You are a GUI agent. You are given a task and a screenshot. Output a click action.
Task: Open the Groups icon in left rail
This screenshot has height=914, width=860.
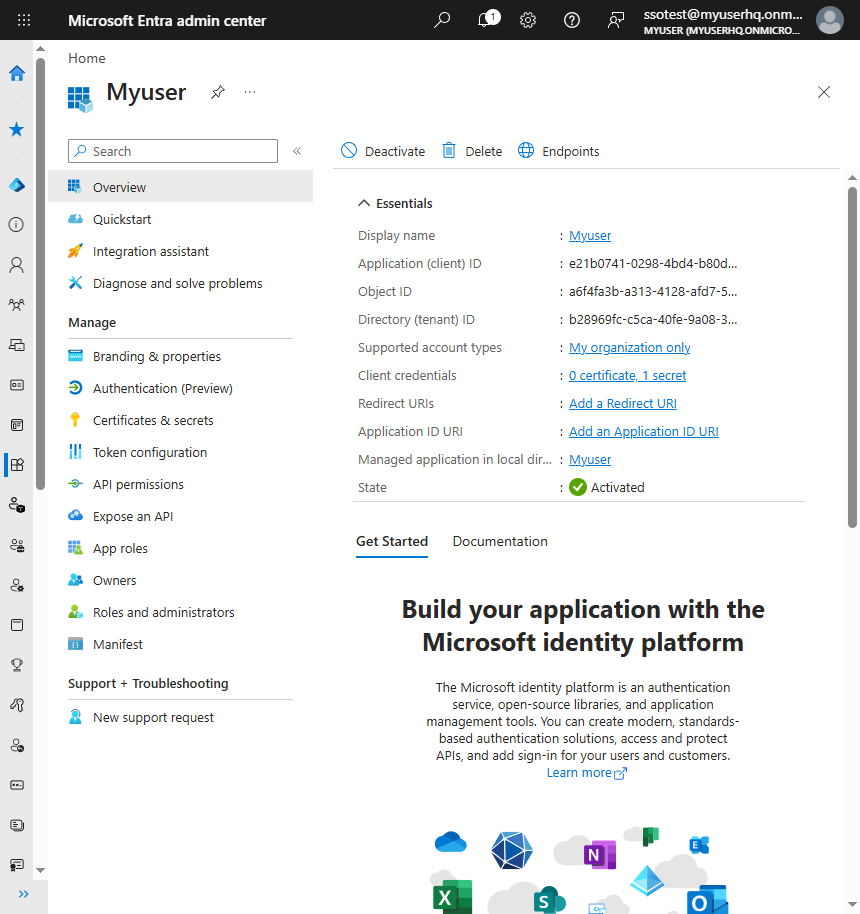point(17,305)
